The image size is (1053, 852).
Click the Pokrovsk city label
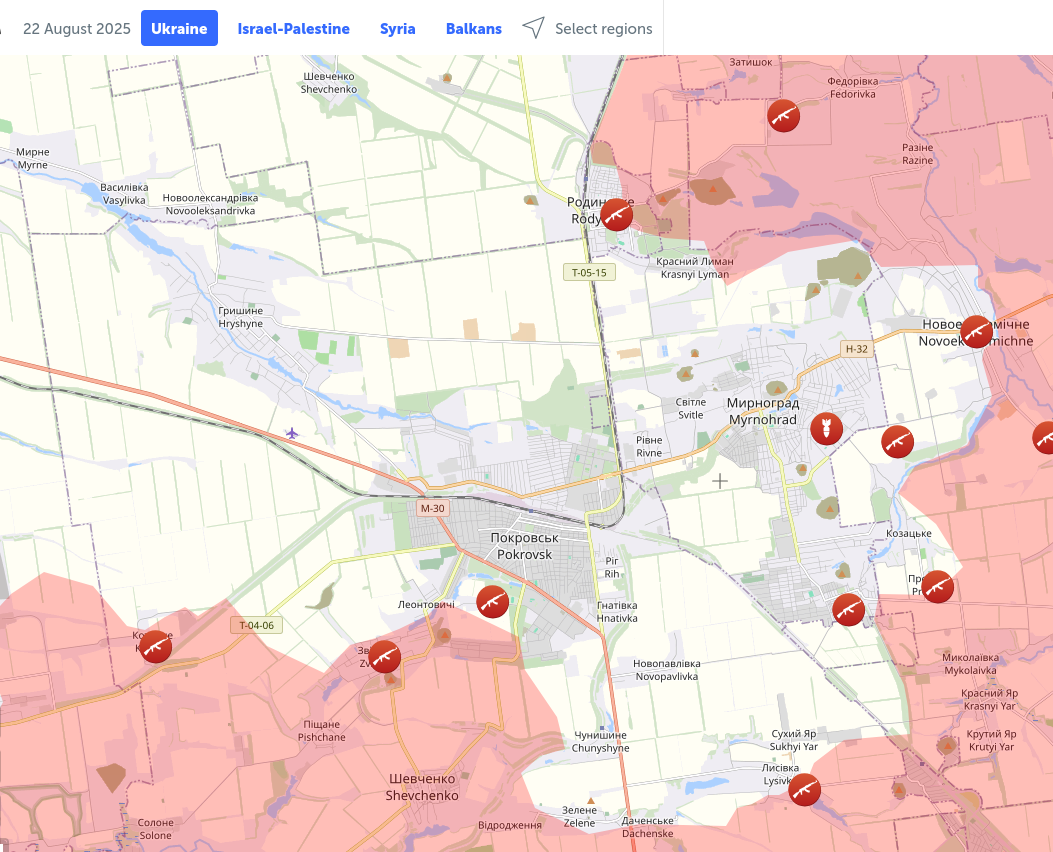point(524,546)
